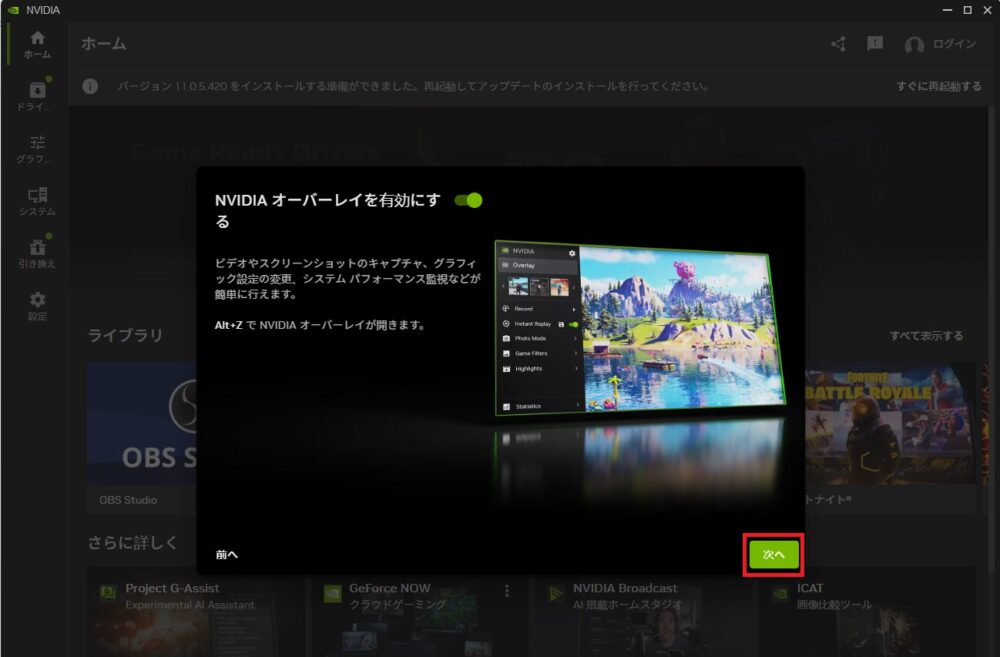The height and width of the screenshot is (657, 1000).
Task: Open the Redeem (引き換え) section
Action: [x=38, y=248]
